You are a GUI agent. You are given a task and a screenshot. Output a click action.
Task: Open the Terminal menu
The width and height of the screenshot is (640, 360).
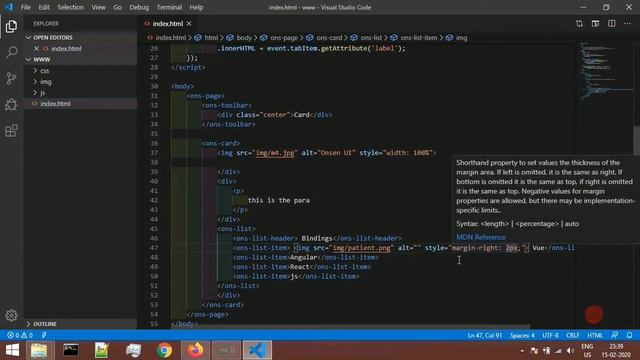tap(169, 7)
